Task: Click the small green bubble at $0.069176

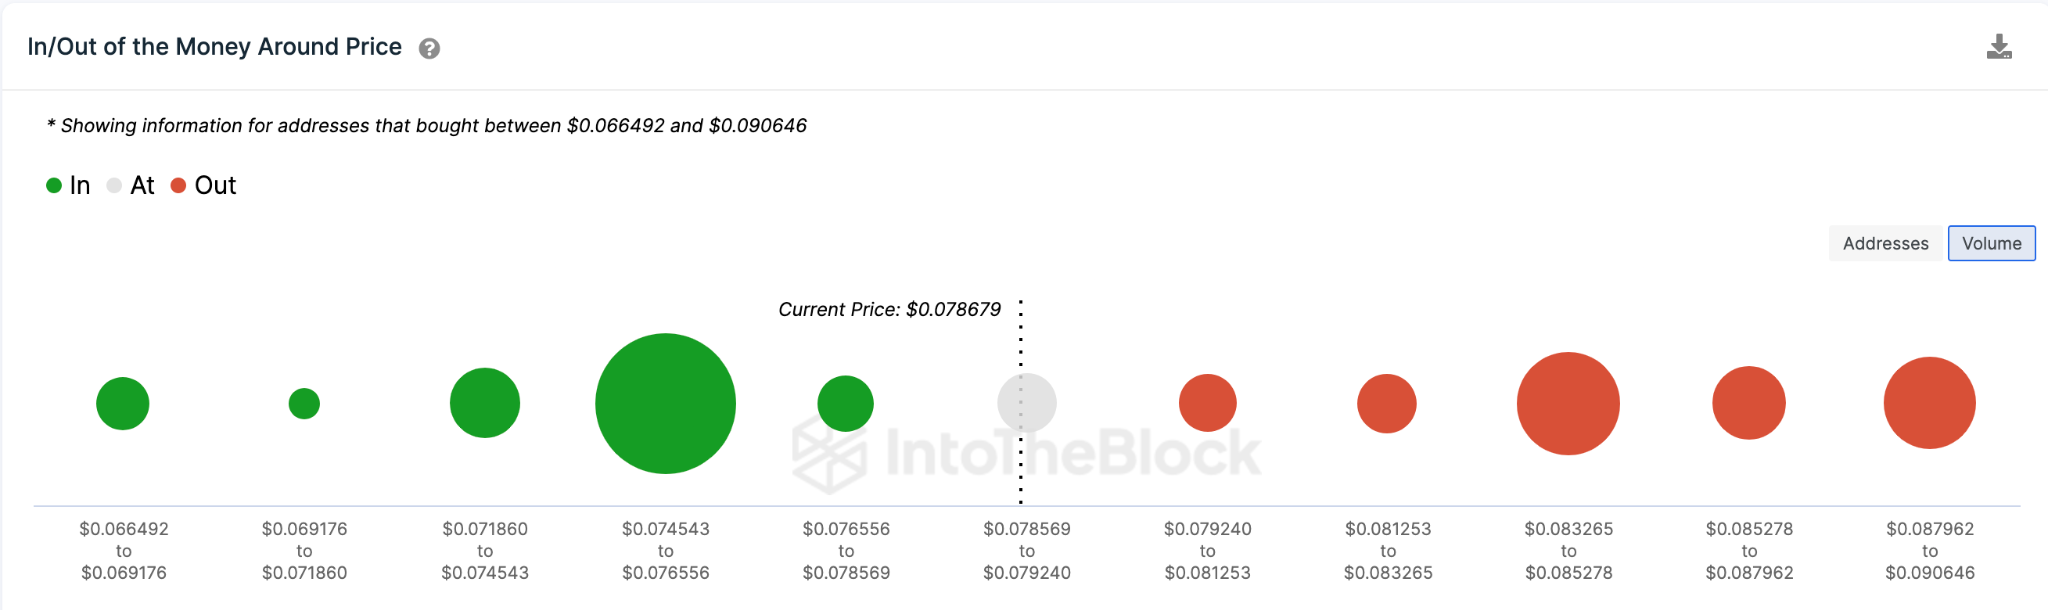Action: point(304,403)
